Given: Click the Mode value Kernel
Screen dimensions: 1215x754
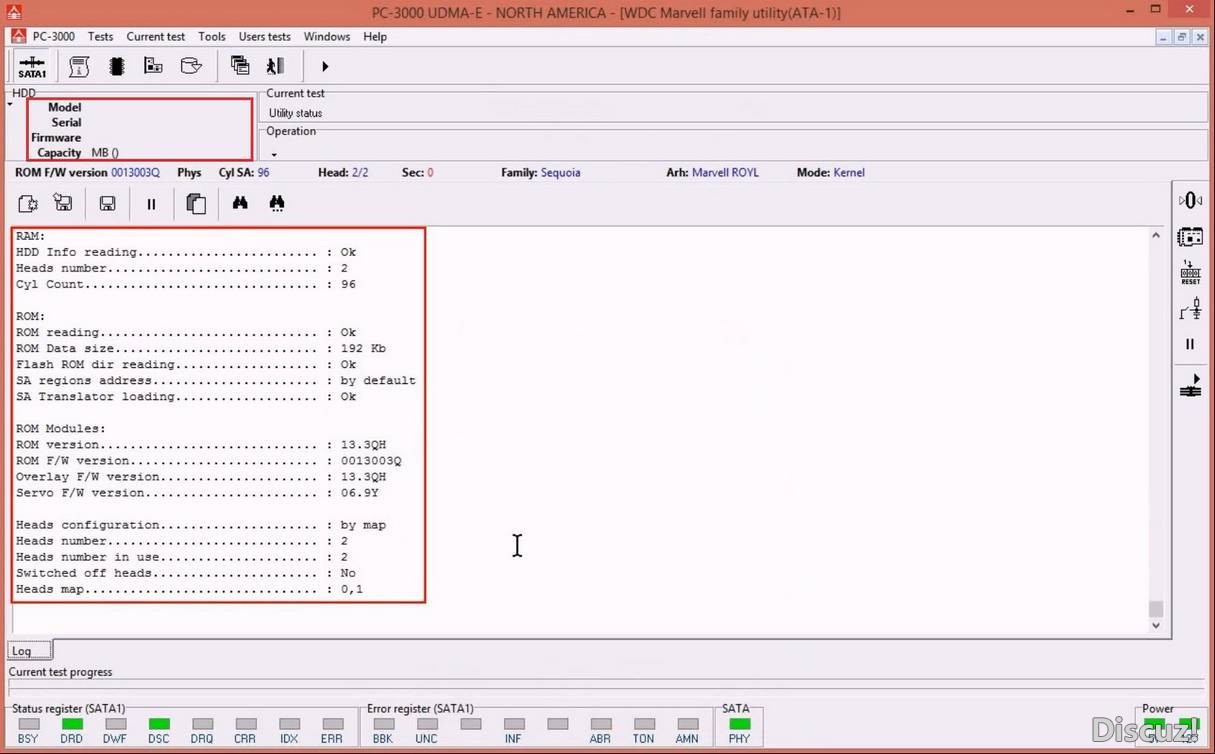Looking at the screenshot, I should click(849, 172).
